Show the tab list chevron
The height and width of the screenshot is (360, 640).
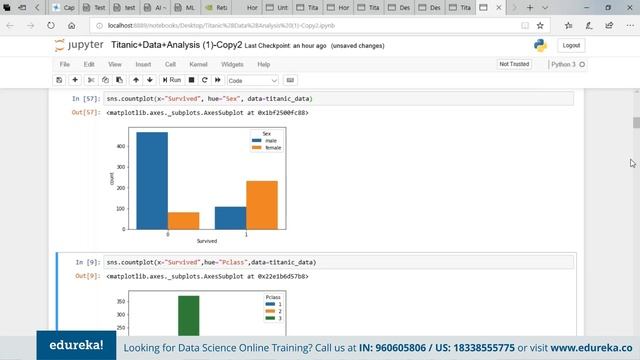tap(545, 8)
